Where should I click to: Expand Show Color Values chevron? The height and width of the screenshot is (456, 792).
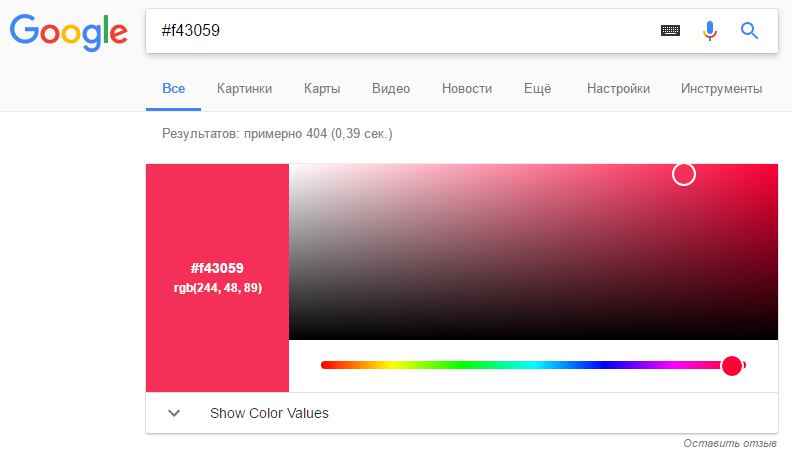click(x=174, y=413)
